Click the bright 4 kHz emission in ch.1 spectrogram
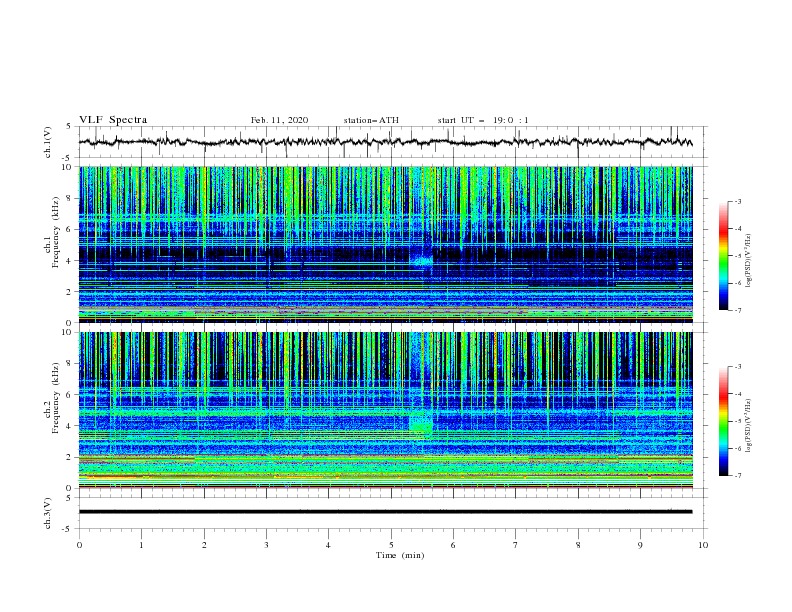Viewport: 792px width, 612px height. pyautogui.click(x=422, y=261)
